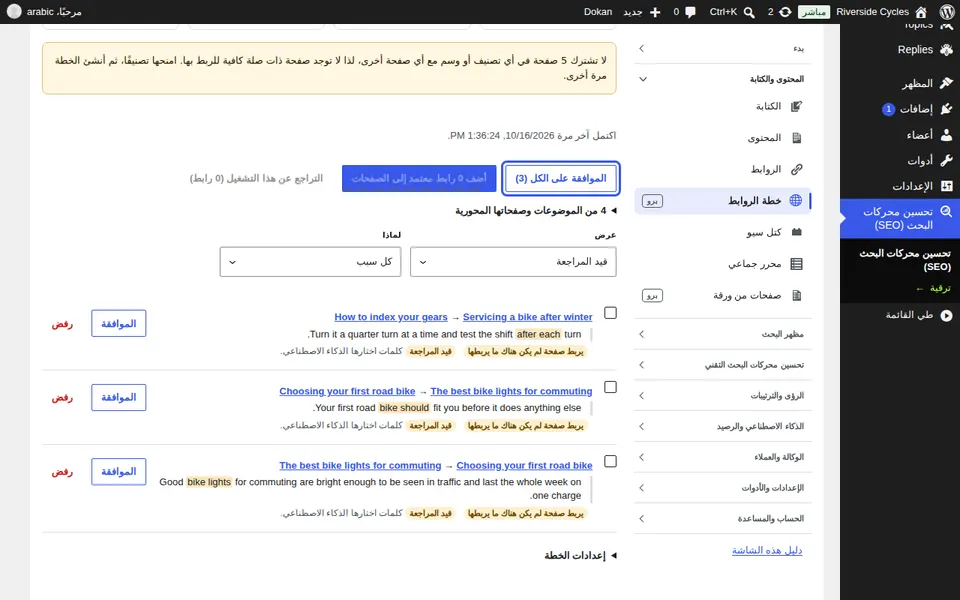The width and height of the screenshot is (960, 600).
Task: Click the الإعدادات settings sliders icon
Action: click(947, 186)
